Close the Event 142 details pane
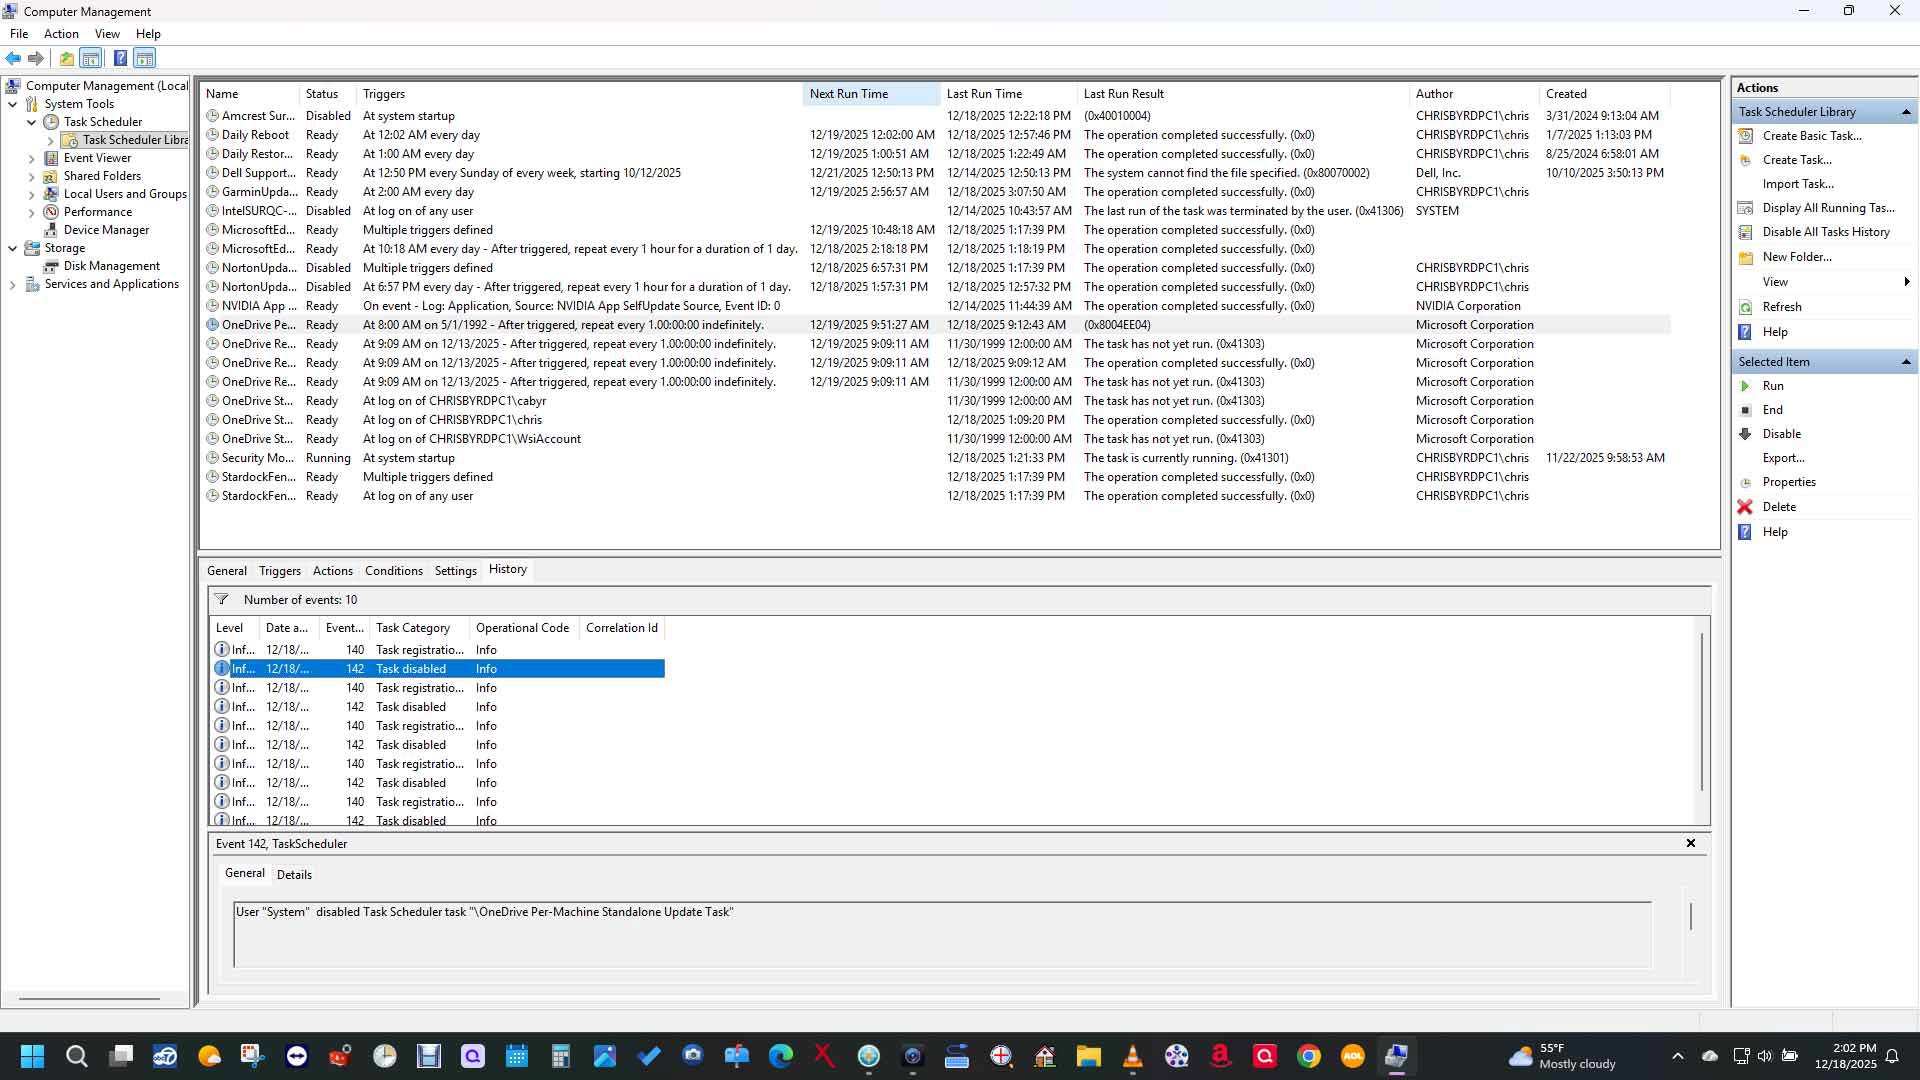Image resolution: width=1920 pixels, height=1080 pixels. click(1690, 844)
